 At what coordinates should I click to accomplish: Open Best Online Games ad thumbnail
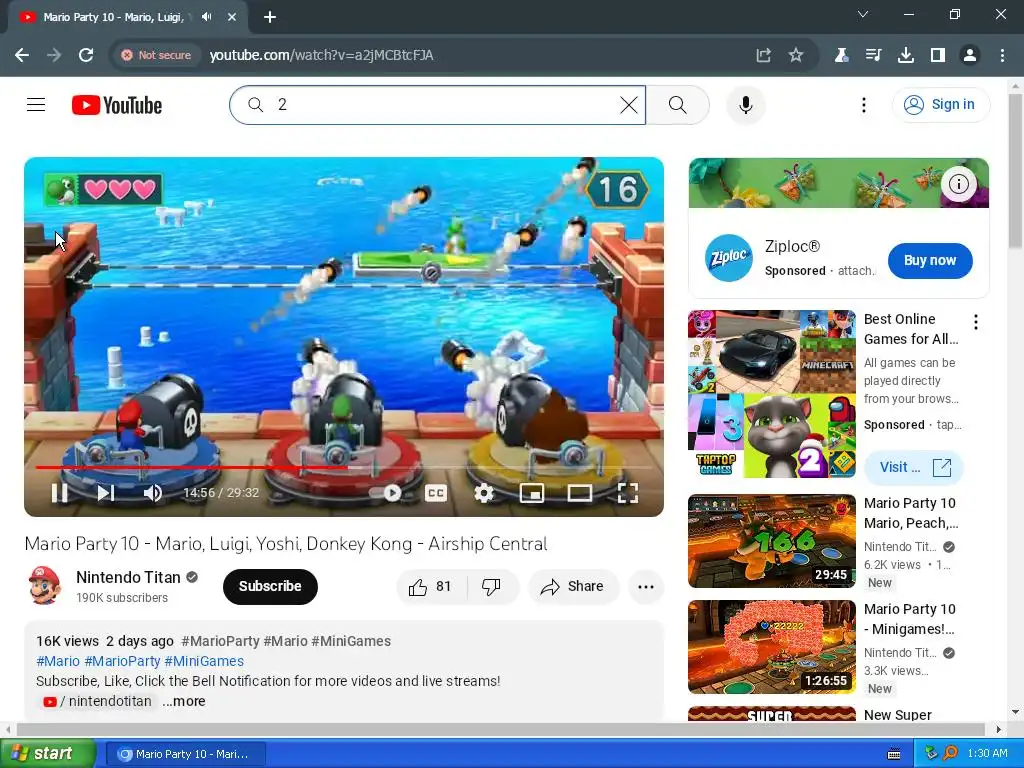(772, 394)
